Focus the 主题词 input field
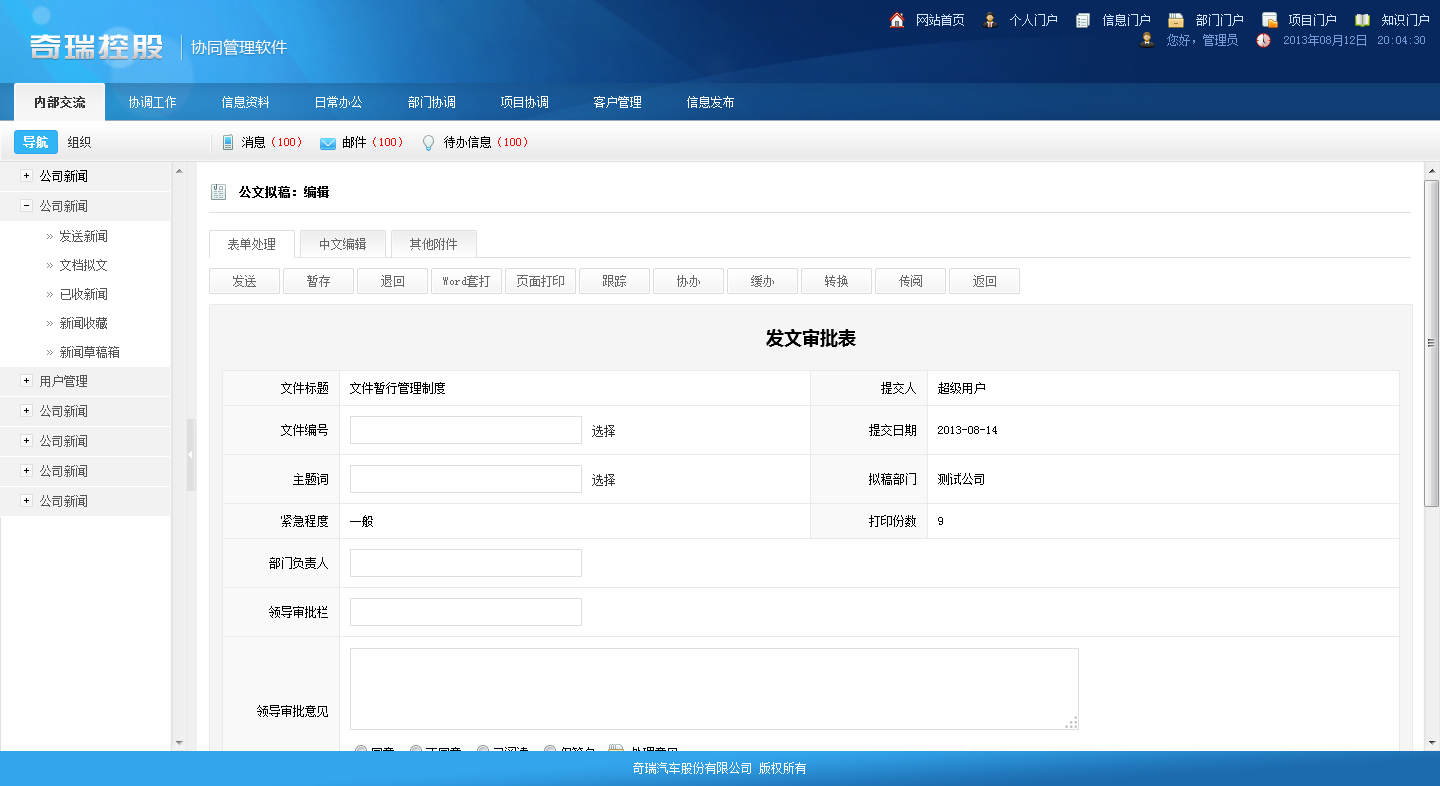The height and width of the screenshot is (786, 1440). 466,479
